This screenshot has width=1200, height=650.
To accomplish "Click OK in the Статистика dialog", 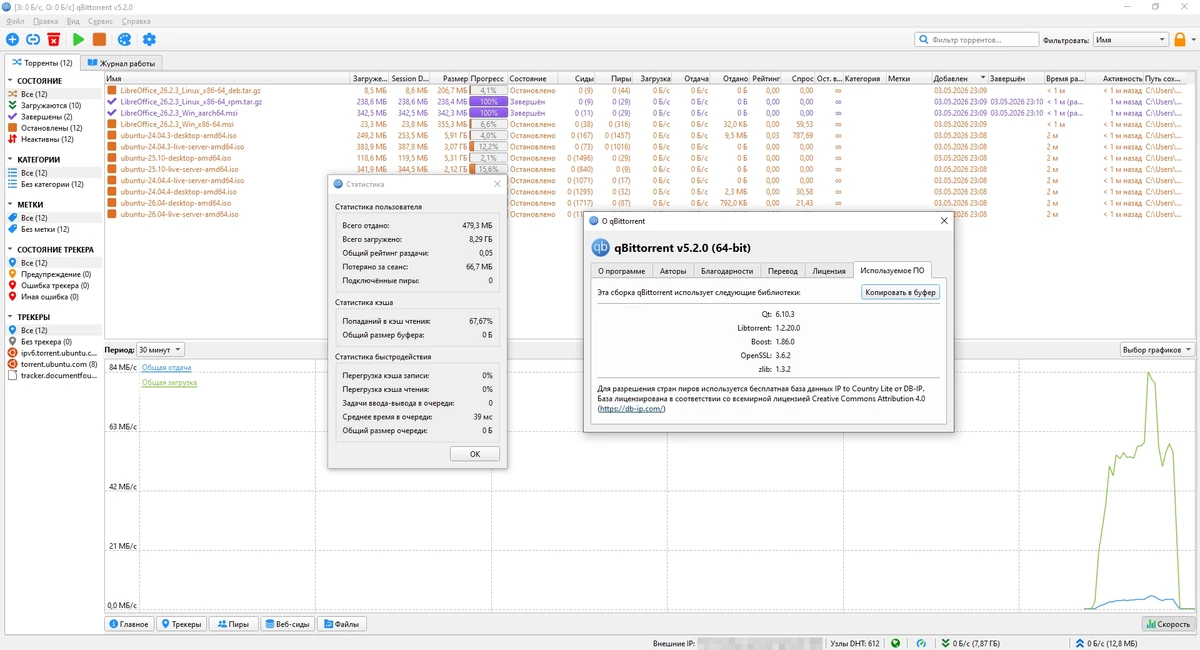I will pos(475,454).
